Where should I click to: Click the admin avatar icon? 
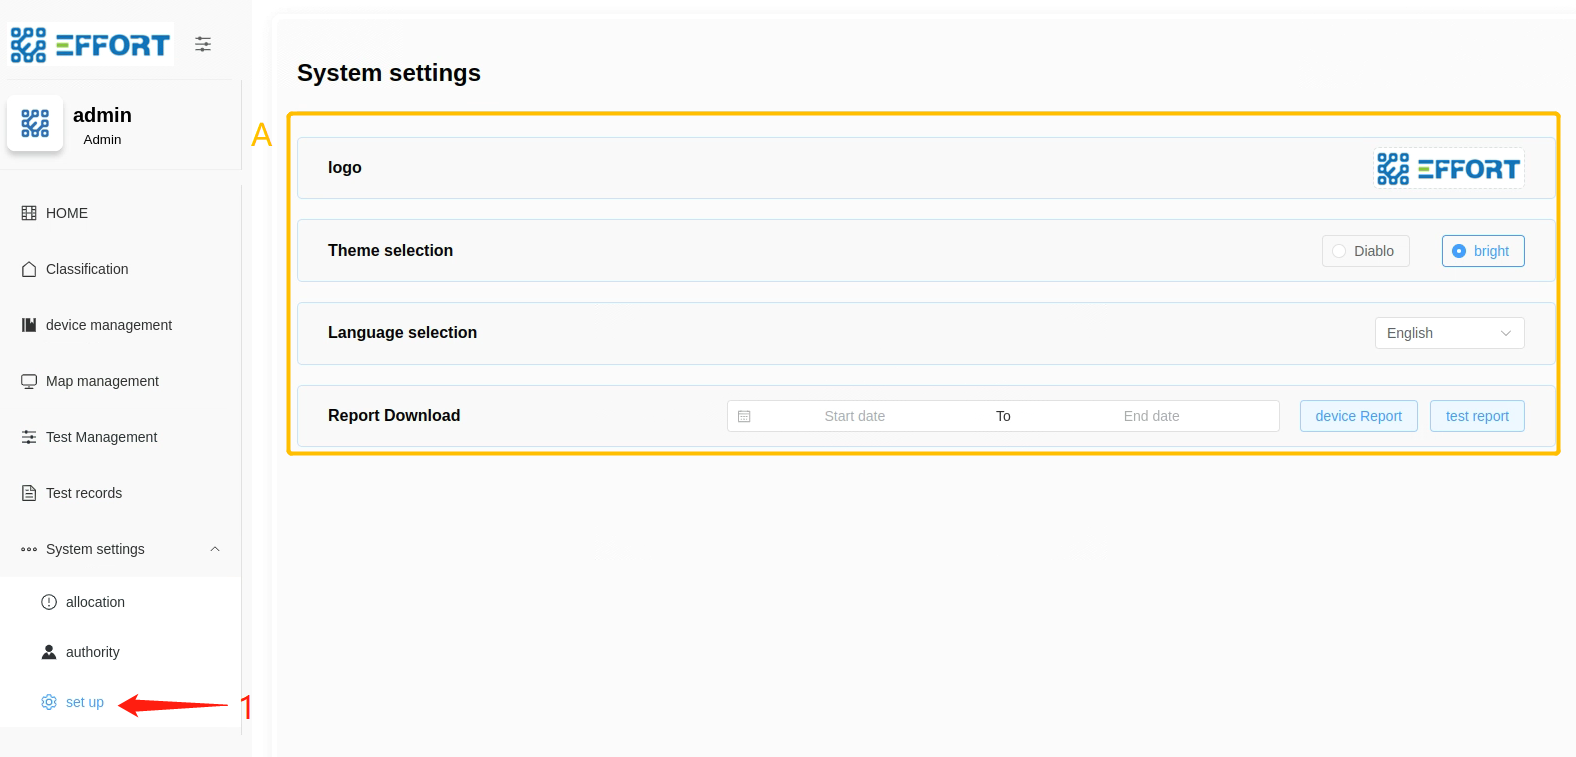35,124
